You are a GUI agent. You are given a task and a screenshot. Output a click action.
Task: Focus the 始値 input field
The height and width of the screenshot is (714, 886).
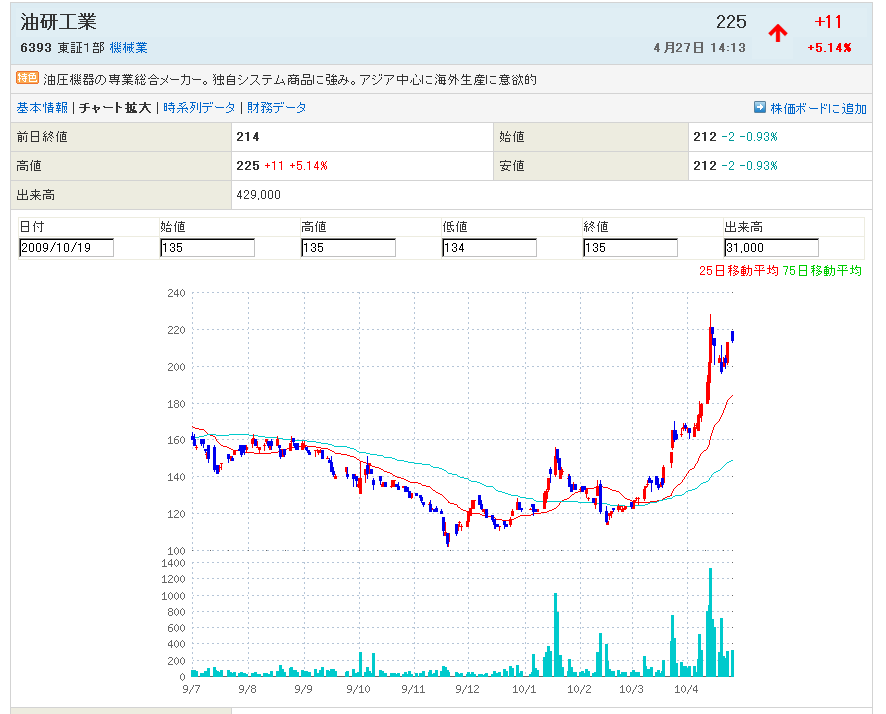pyautogui.click(x=207, y=248)
